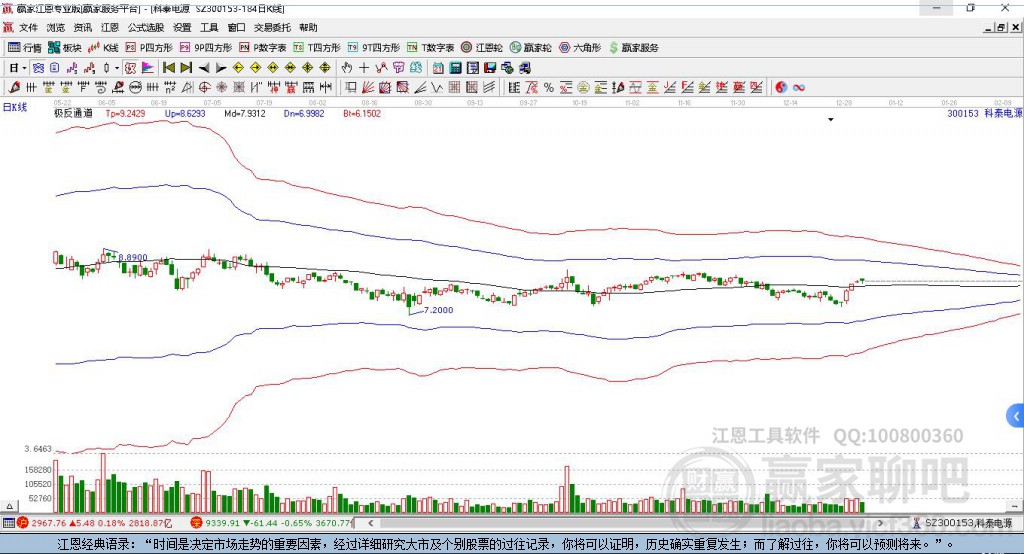Select the hand pan tool
Viewport: 1024px width, 554px height.
tap(347, 68)
